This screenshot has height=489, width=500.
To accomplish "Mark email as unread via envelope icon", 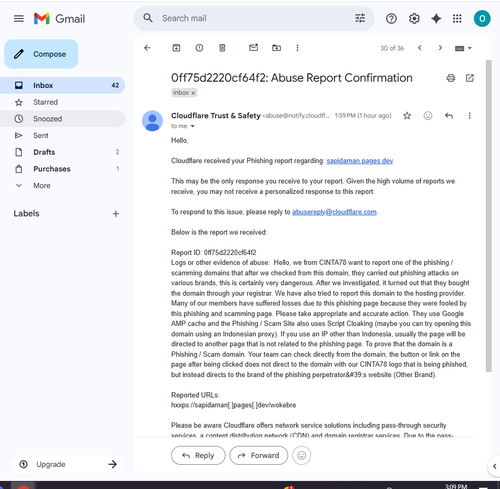I will [254, 48].
